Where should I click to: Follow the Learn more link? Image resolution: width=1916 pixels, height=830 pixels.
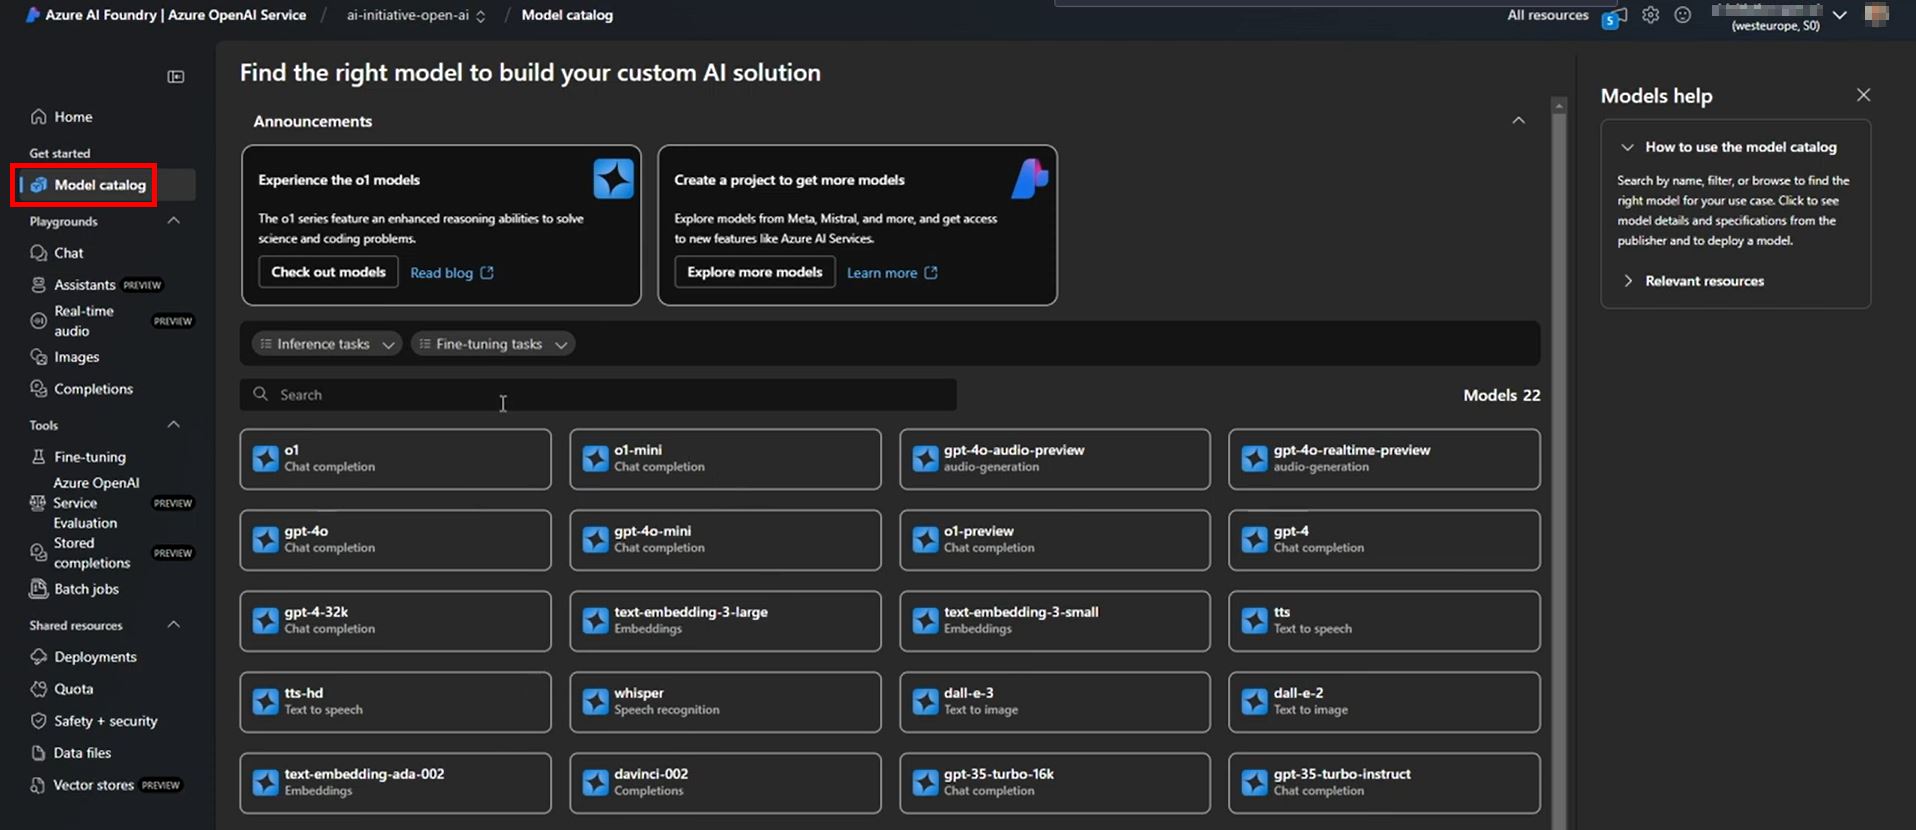(882, 273)
